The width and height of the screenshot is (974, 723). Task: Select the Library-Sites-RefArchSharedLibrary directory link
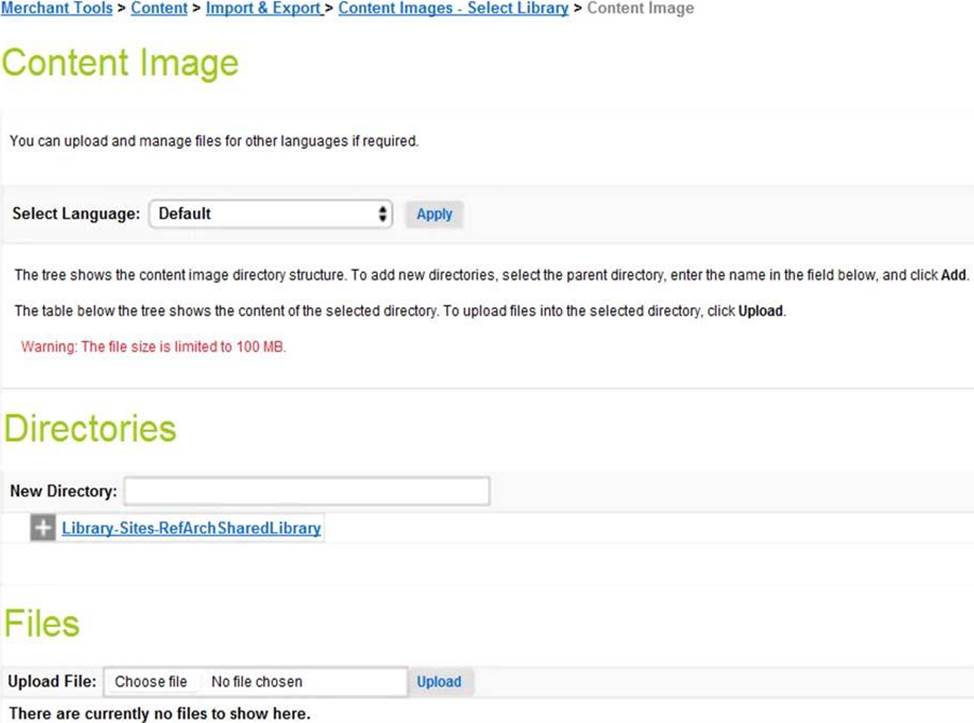[x=191, y=528]
